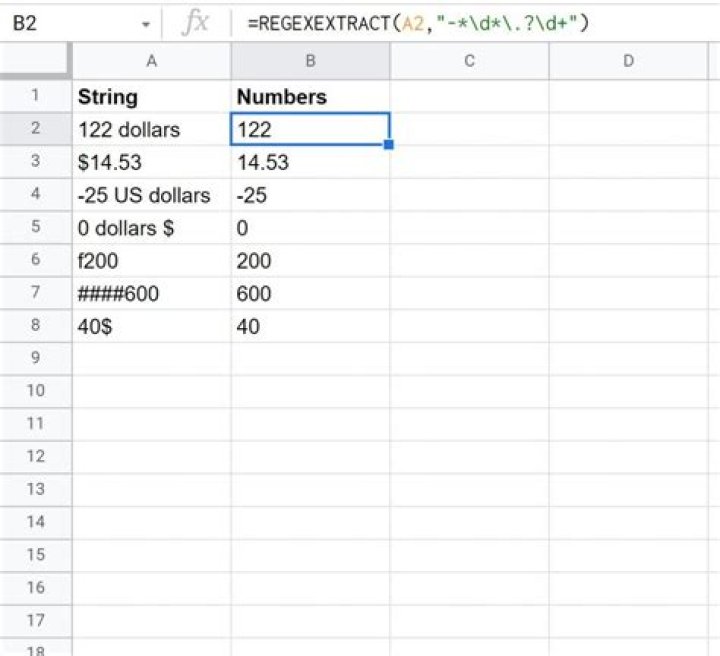Click cell containing '$14.53'

tap(152, 162)
